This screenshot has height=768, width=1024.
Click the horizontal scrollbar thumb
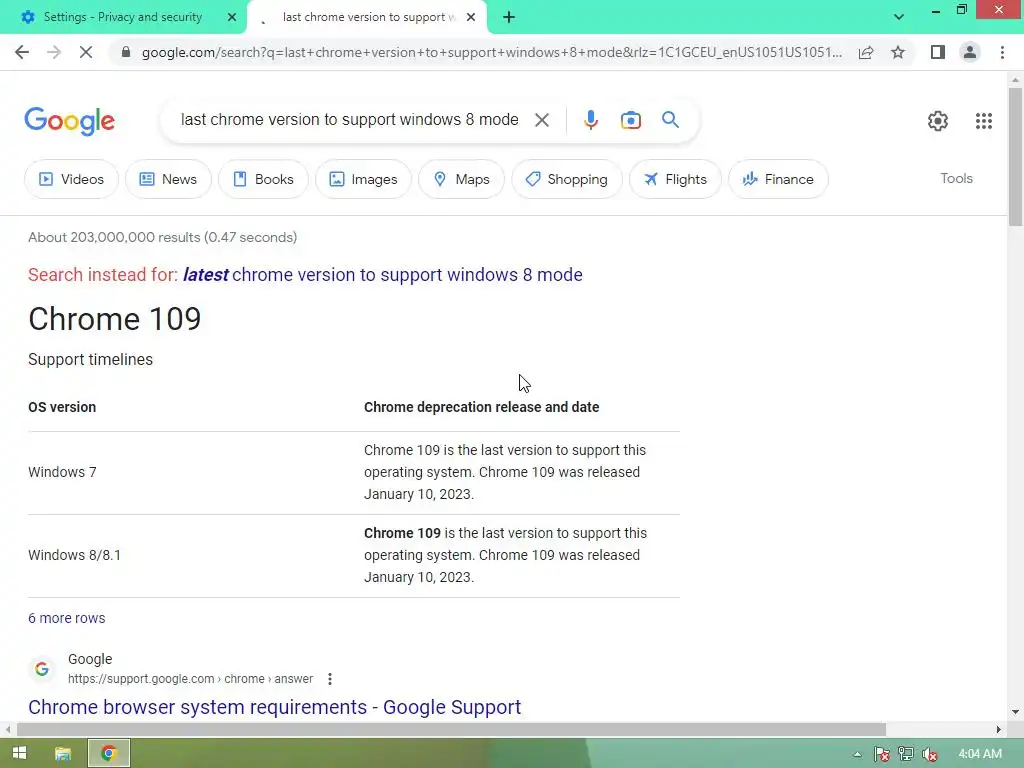pyautogui.click(x=451, y=729)
